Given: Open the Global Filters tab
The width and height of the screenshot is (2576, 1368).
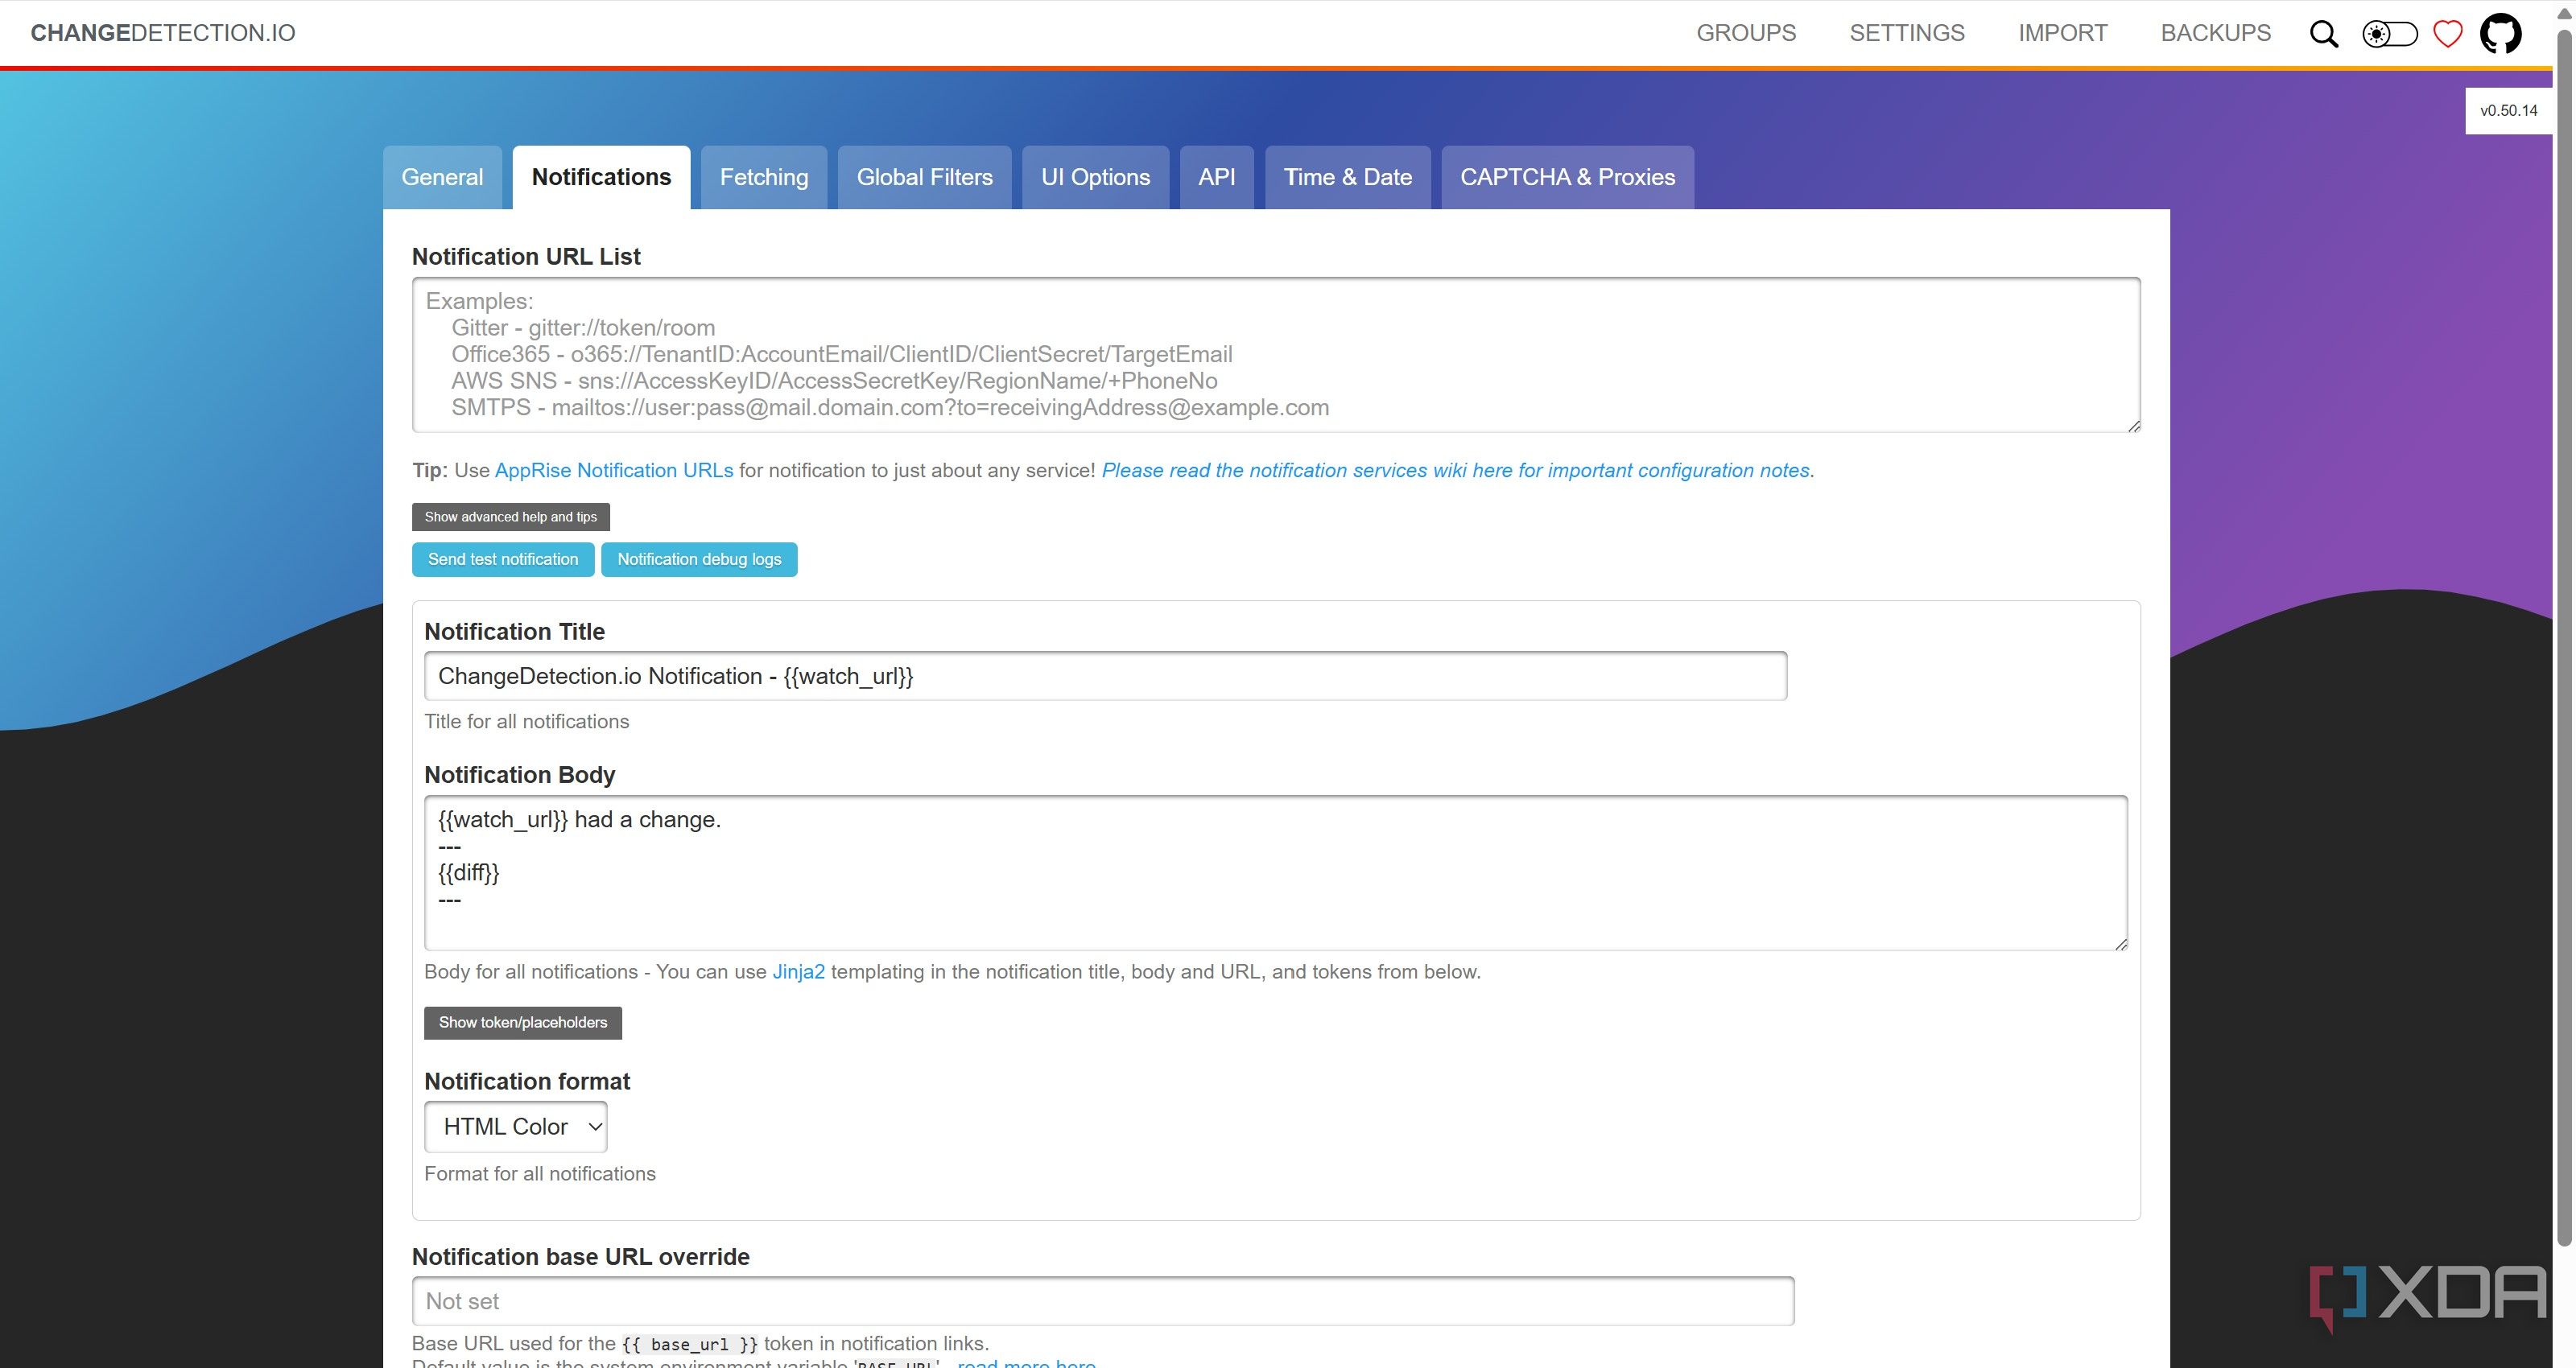Looking at the screenshot, I should click(x=924, y=177).
